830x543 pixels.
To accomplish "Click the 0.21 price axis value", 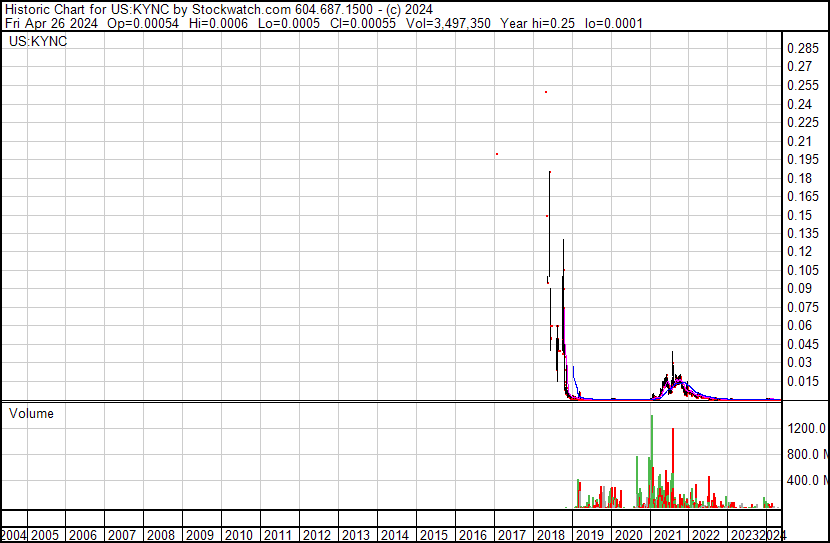I will (800, 141).
